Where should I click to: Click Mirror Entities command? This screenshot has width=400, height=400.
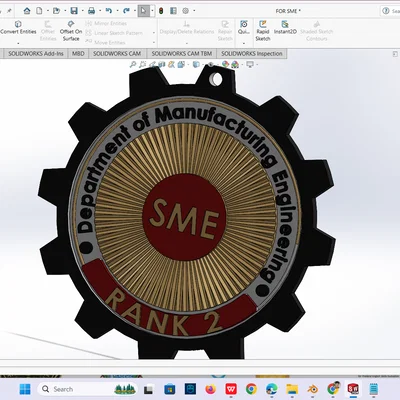106,23
